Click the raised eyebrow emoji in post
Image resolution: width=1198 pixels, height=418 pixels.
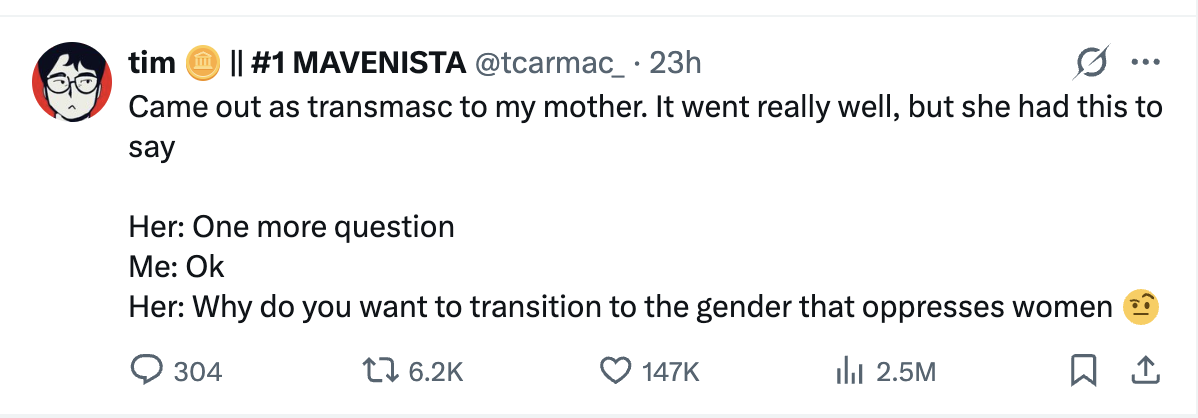(x=1141, y=306)
